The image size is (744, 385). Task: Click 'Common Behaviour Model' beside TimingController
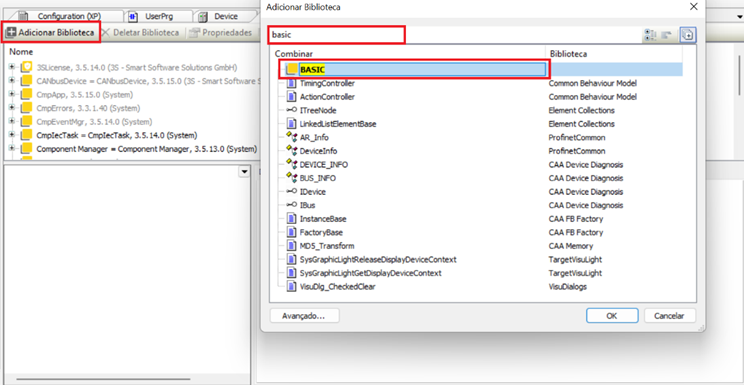click(593, 83)
